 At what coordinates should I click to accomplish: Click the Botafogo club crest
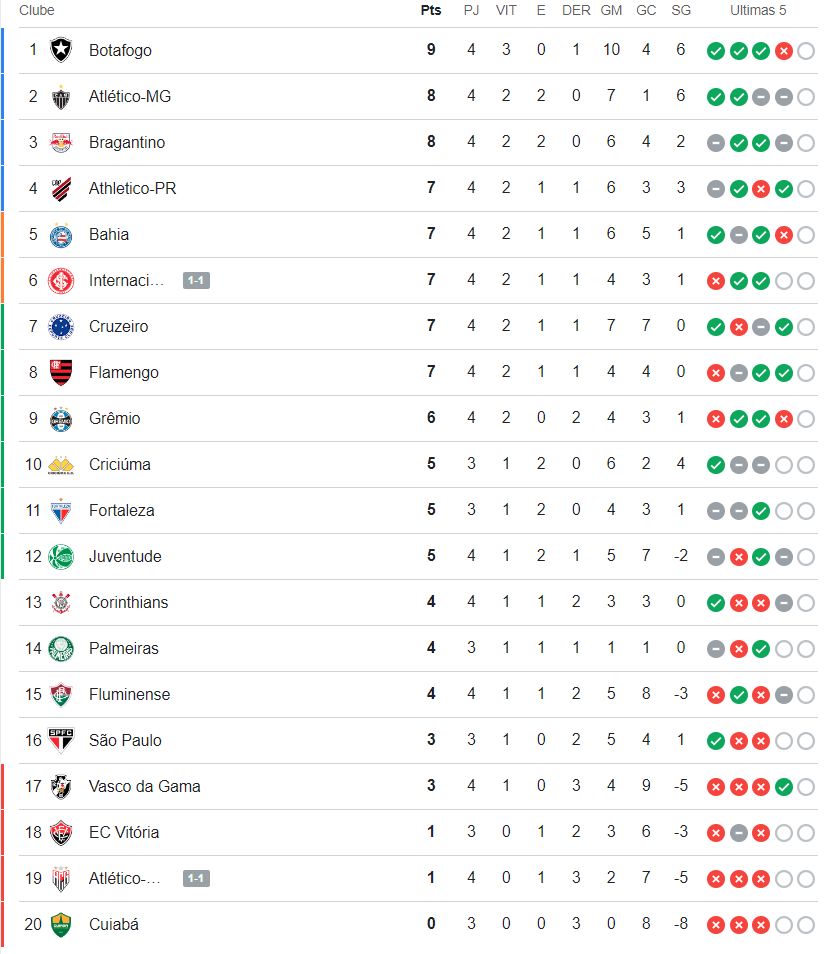tap(62, 50)
